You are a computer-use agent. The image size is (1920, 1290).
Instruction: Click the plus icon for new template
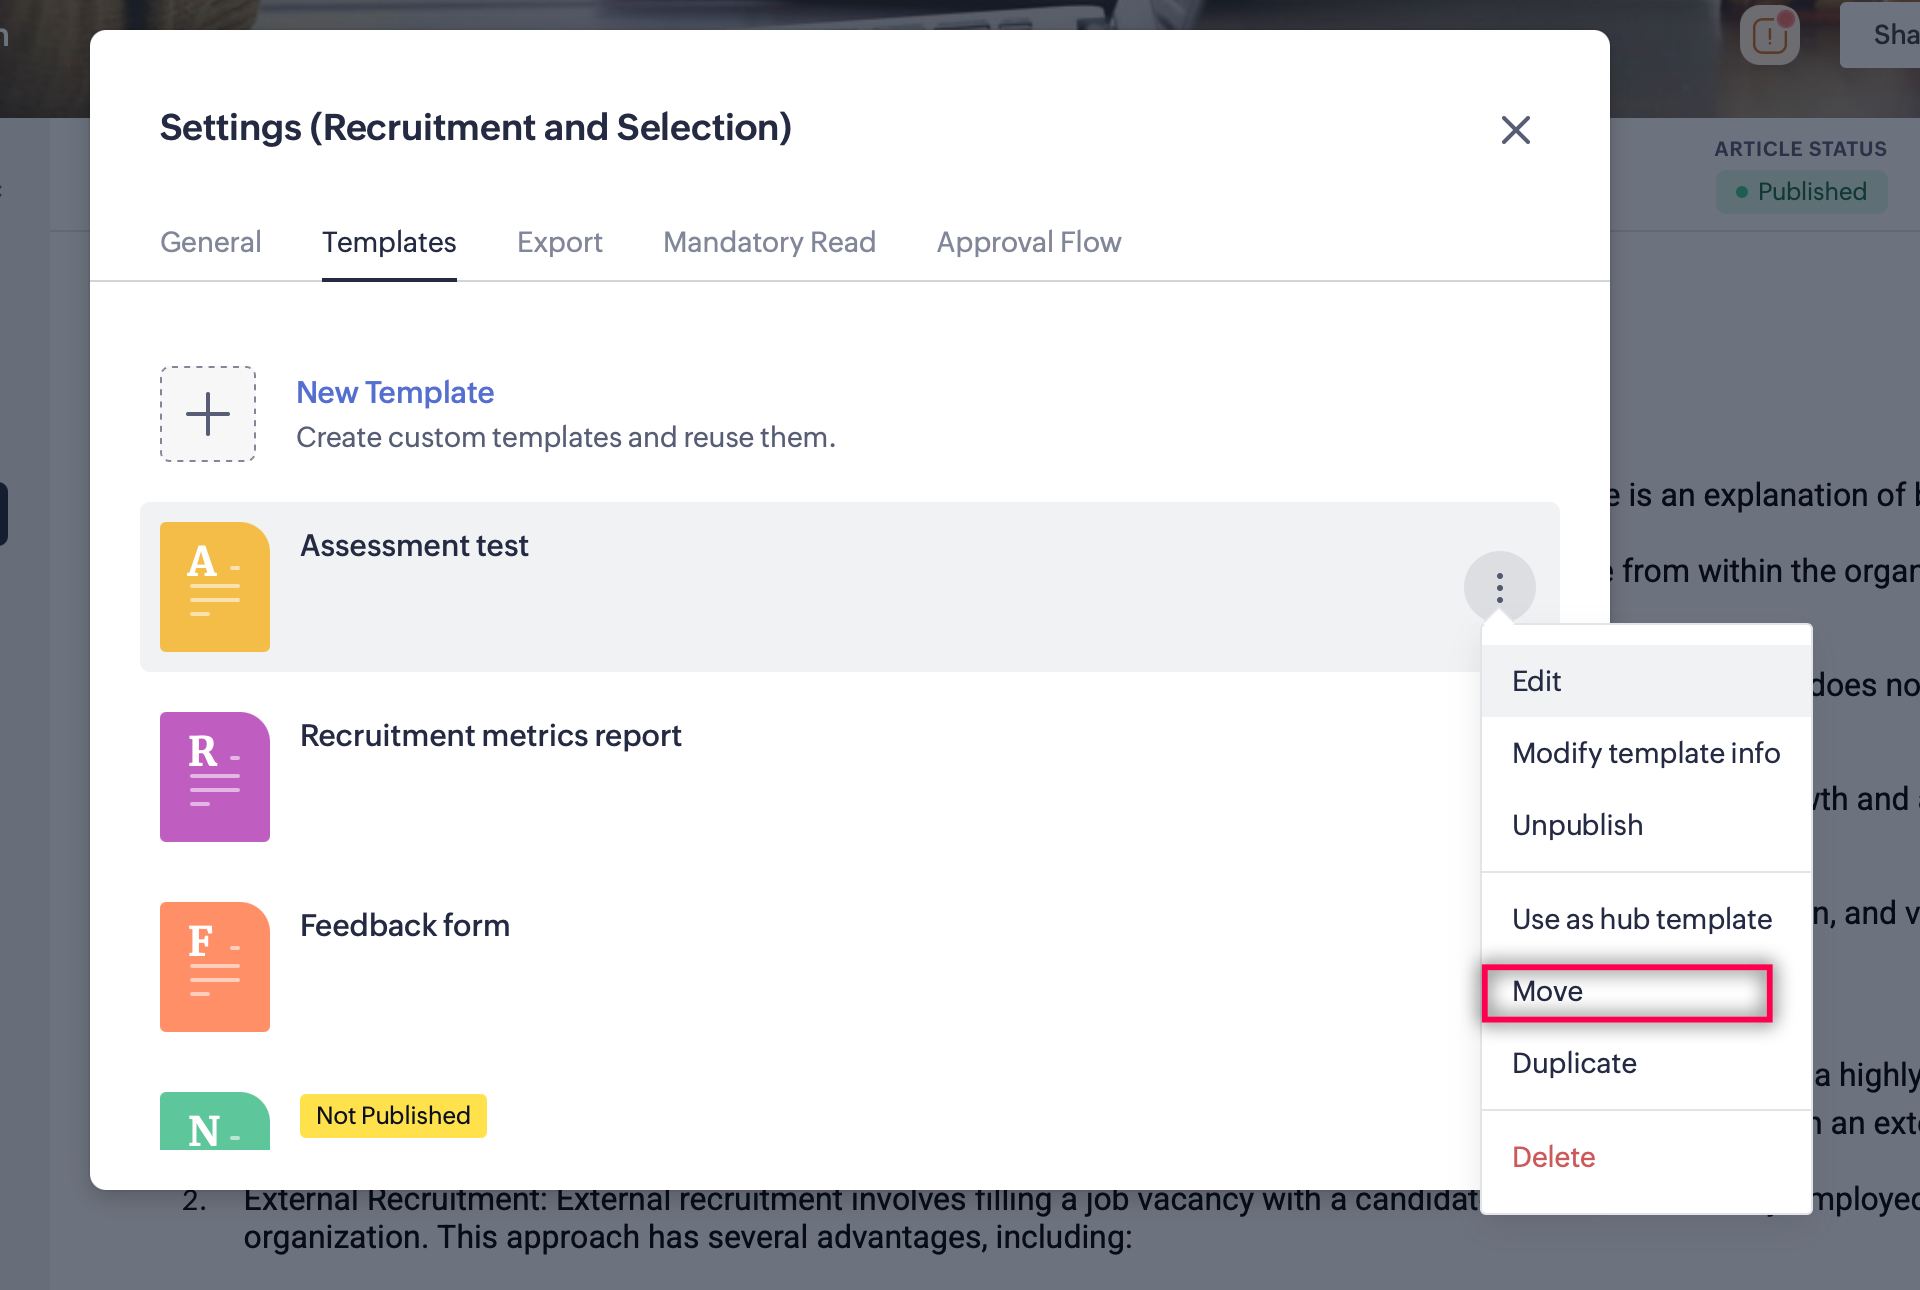pos(208,414)
